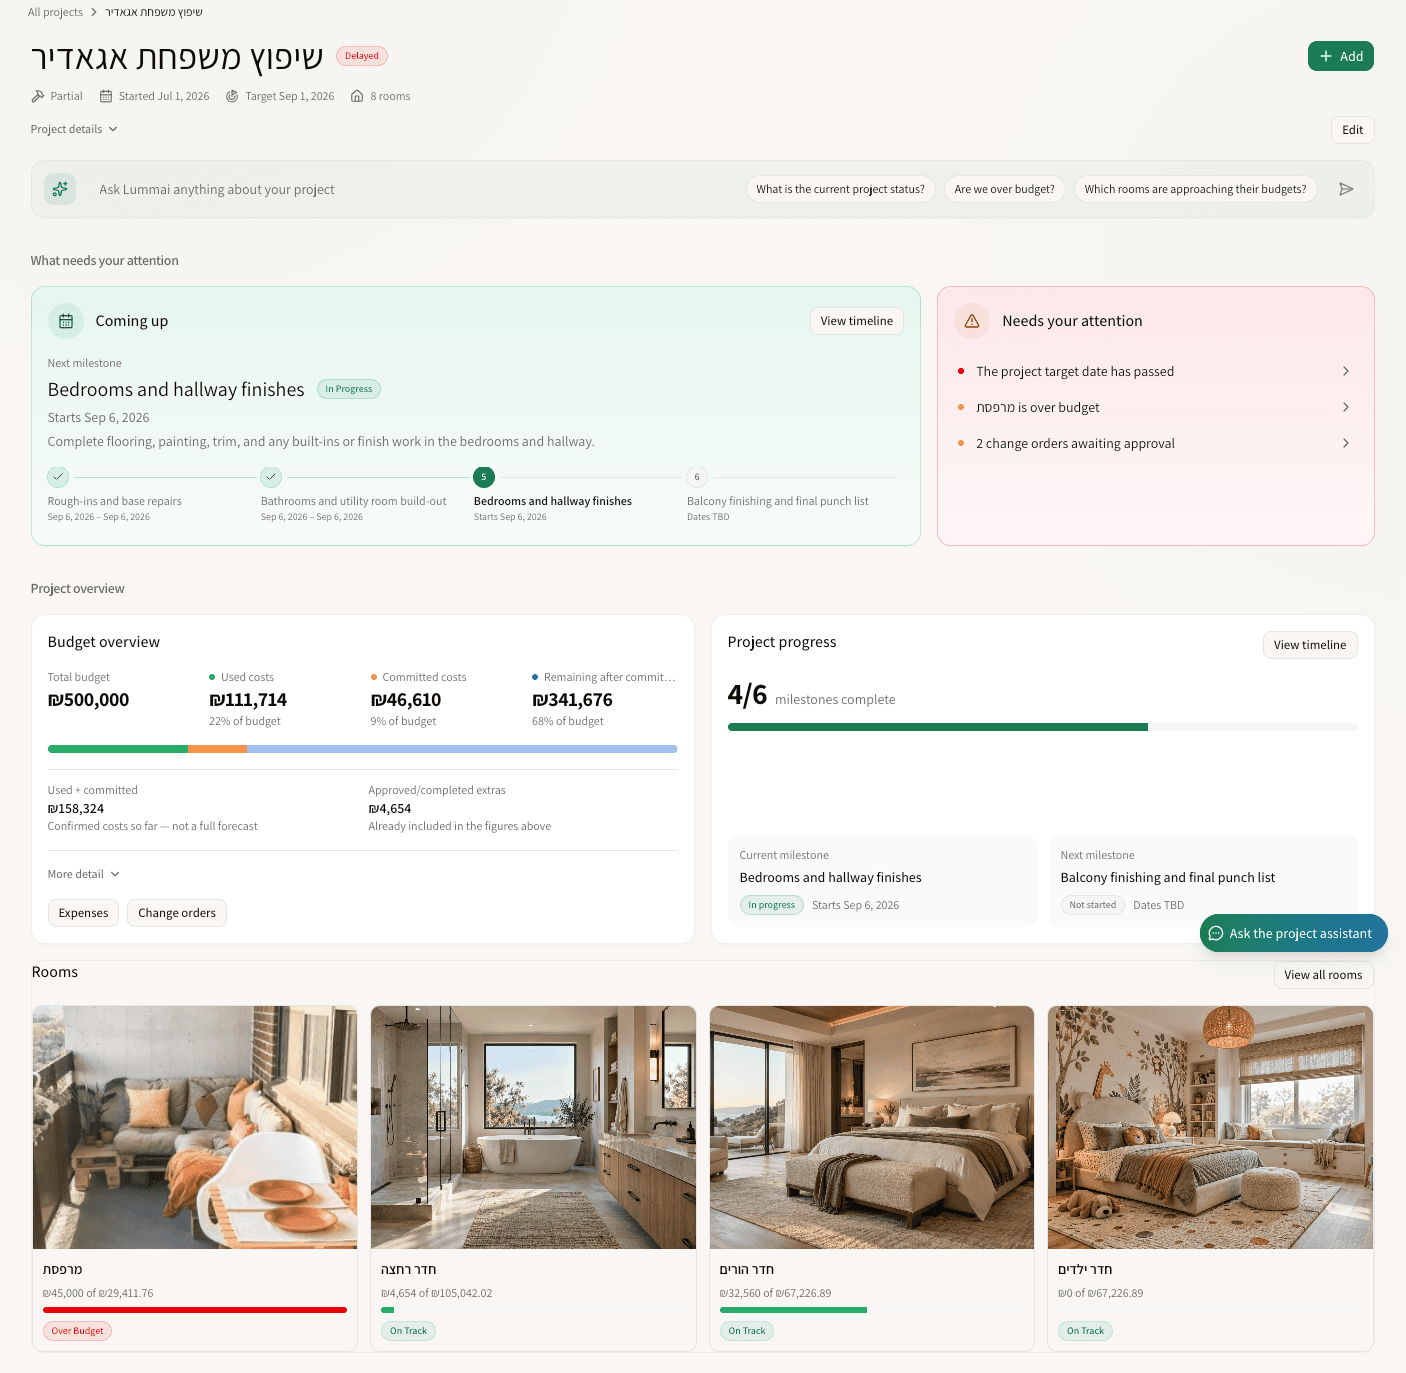Screen dimensions: 1406x1373
Task: Click the plus icon in Add button
Action: (1326, 56)
